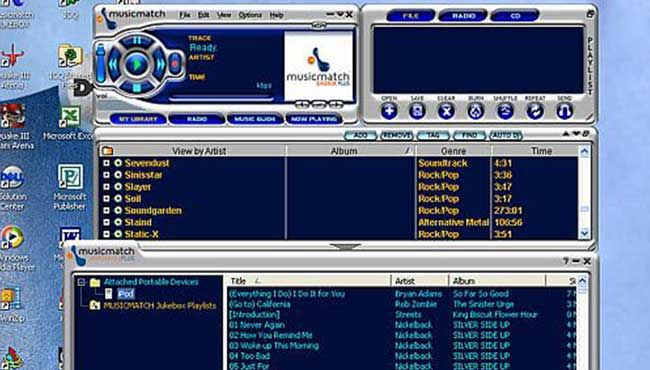Clear the playlist with Clear icon
This screenshot has height=370, width=650.
446,111
